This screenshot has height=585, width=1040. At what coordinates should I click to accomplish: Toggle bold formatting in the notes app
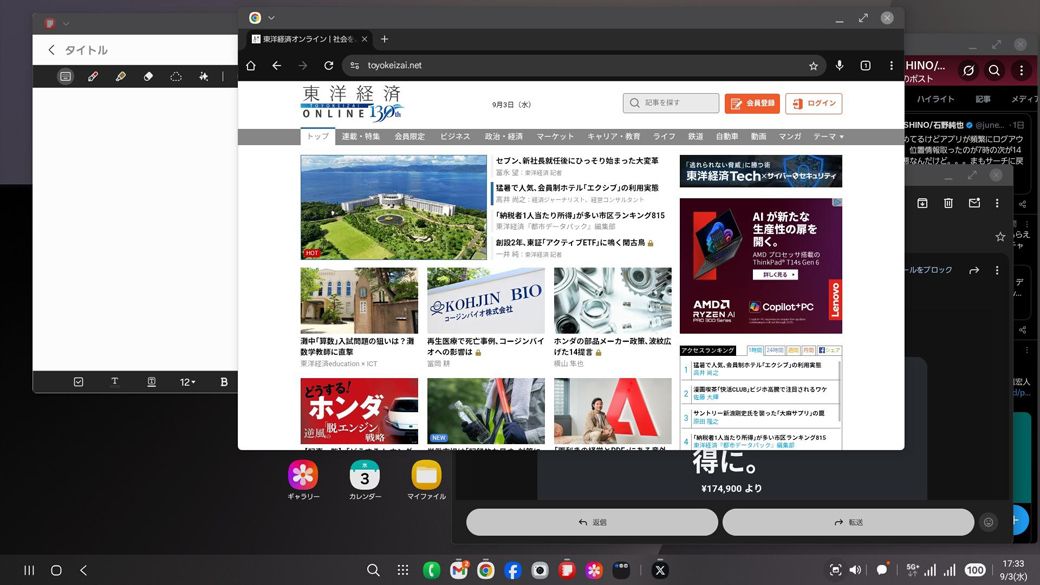[x=224, y=381]
